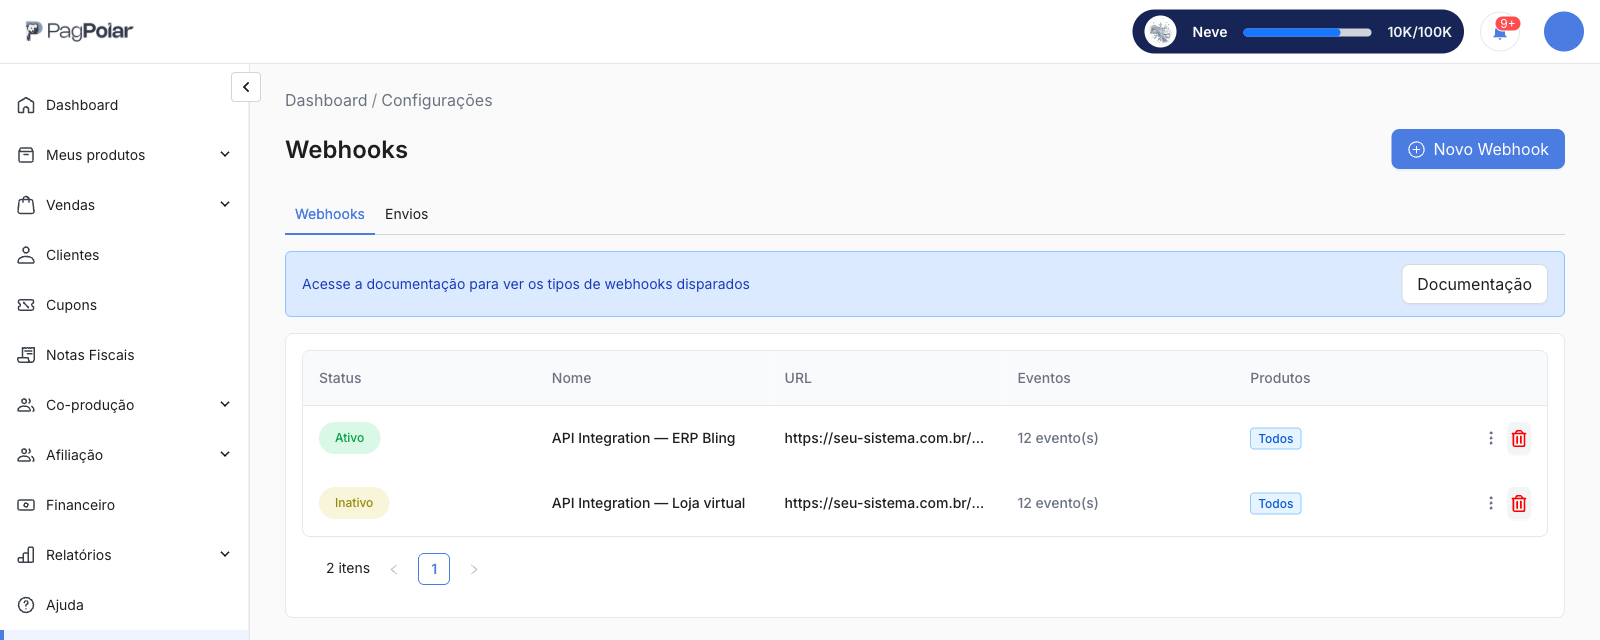
Task: Click the PagPolar logo
Action: (79, 32)
